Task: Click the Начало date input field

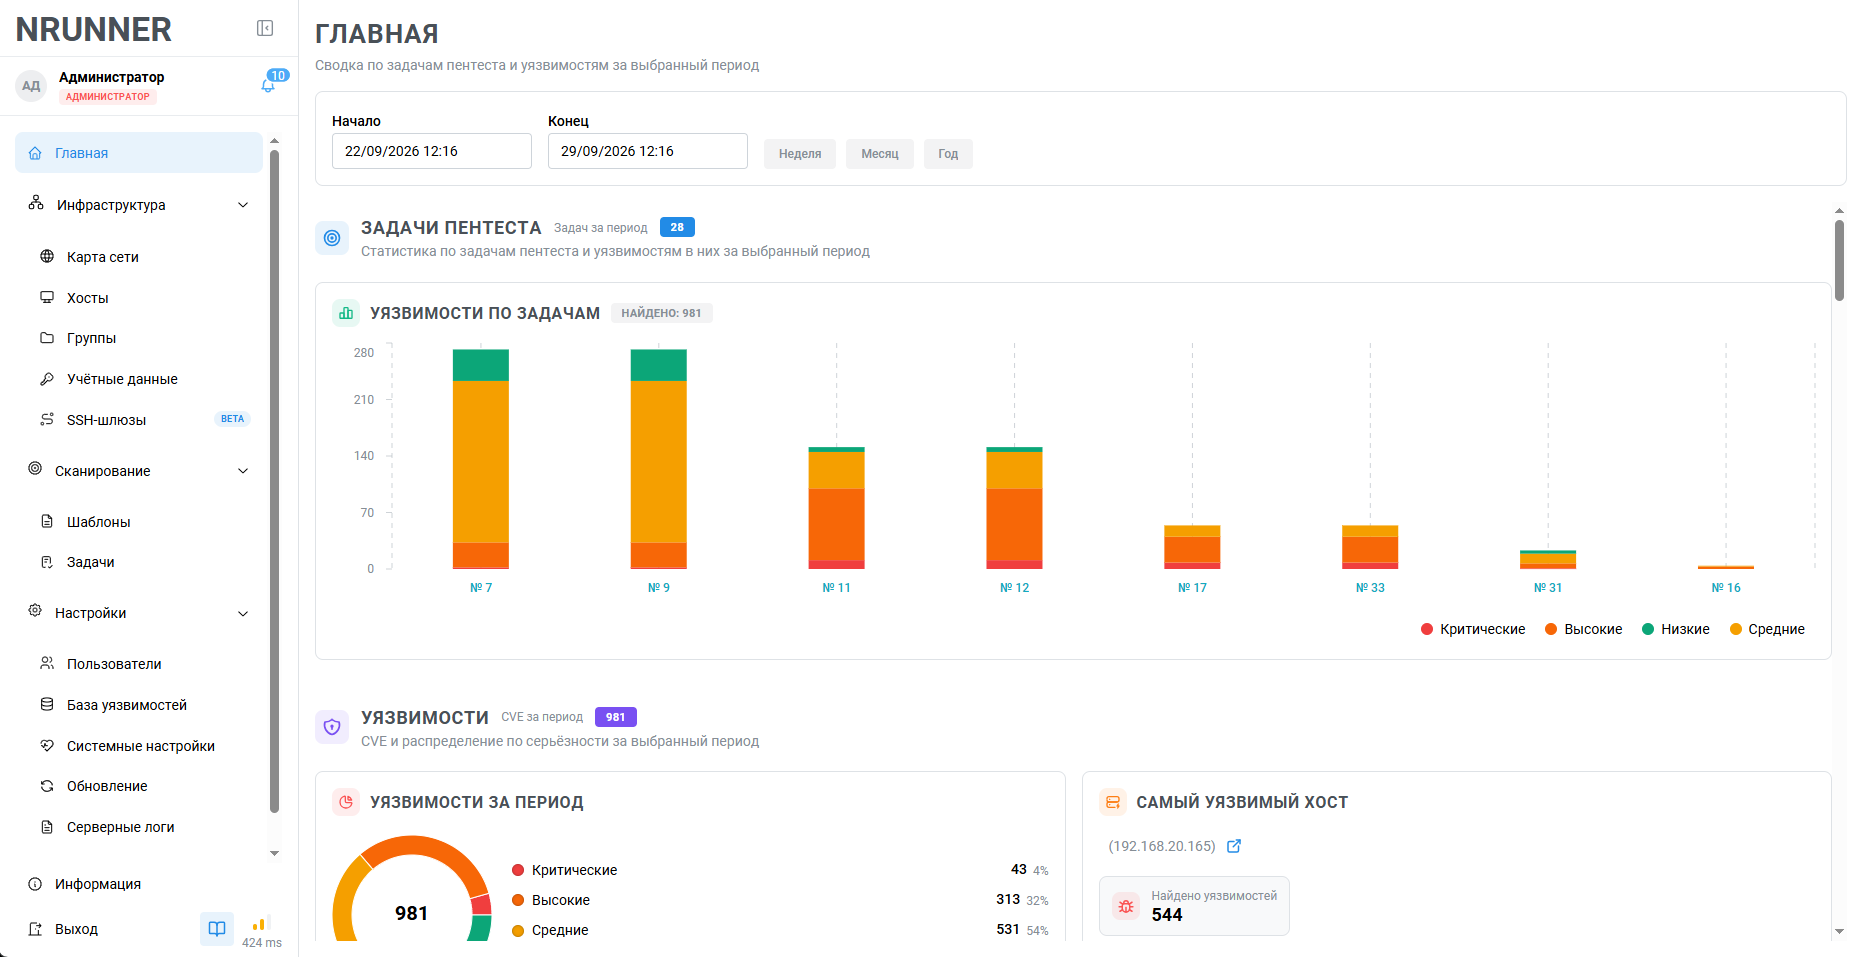Action: click(x=432, y=151)
